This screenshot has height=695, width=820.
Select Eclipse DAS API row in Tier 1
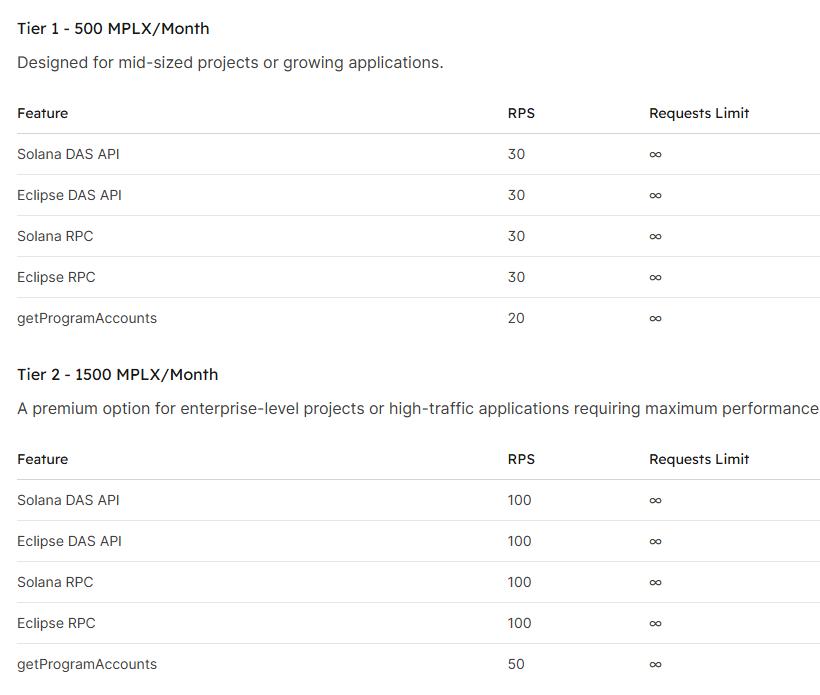[x=418, y=195]
